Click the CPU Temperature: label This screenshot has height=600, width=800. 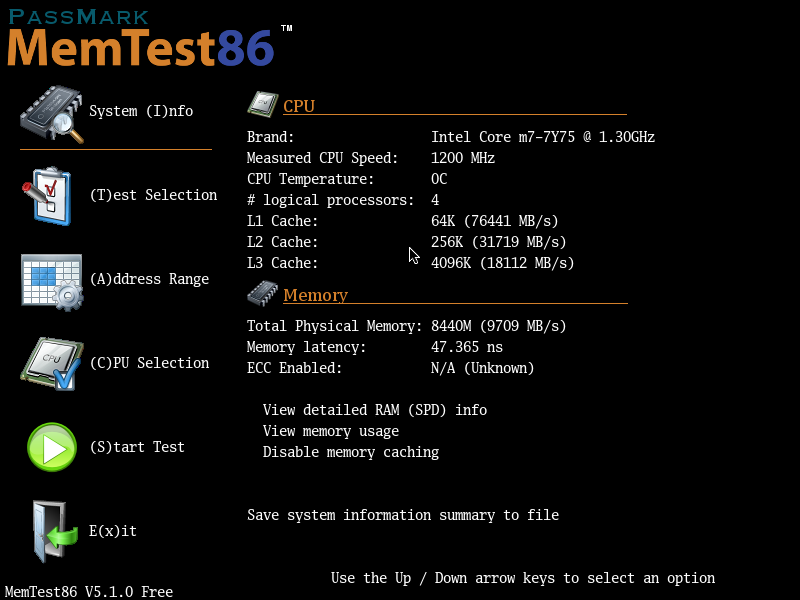pos(311,179)
